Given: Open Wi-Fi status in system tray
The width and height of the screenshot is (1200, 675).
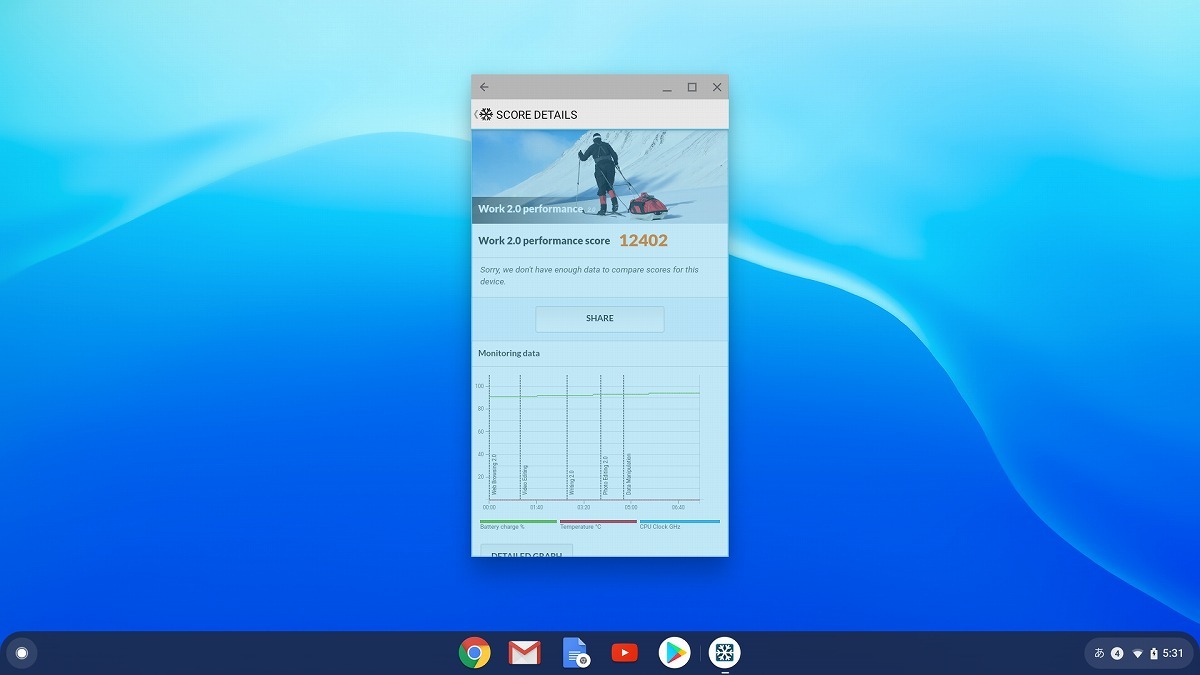Looking at the screenshot, I should coord(1137,653).
